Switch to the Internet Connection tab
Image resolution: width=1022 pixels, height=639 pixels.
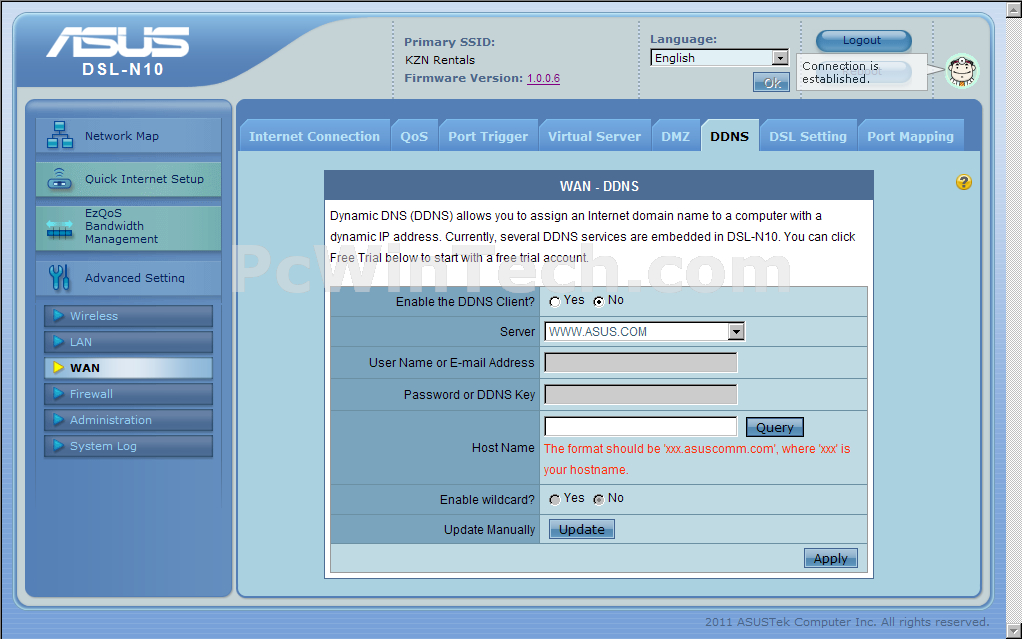314,136
